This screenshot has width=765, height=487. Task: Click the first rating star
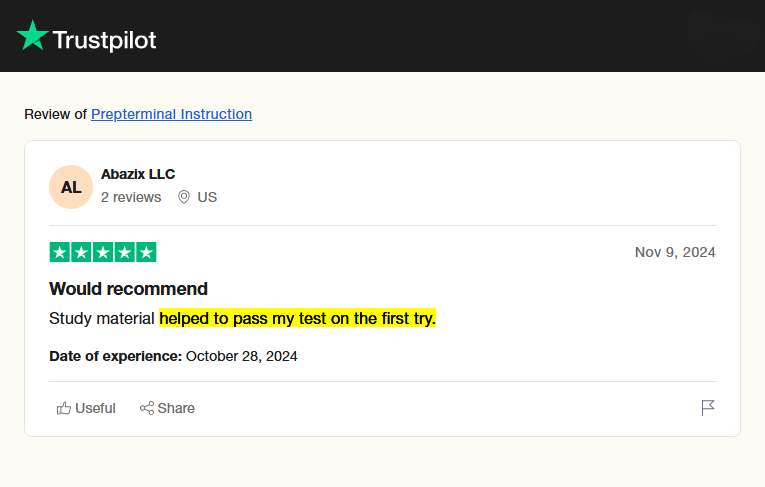[x=60, y=252]
